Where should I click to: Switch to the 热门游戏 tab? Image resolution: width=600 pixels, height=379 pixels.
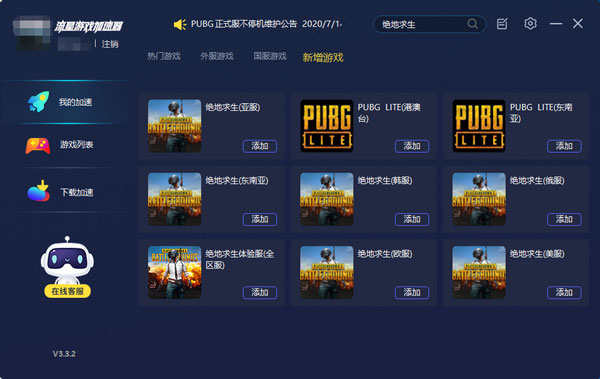164,57
